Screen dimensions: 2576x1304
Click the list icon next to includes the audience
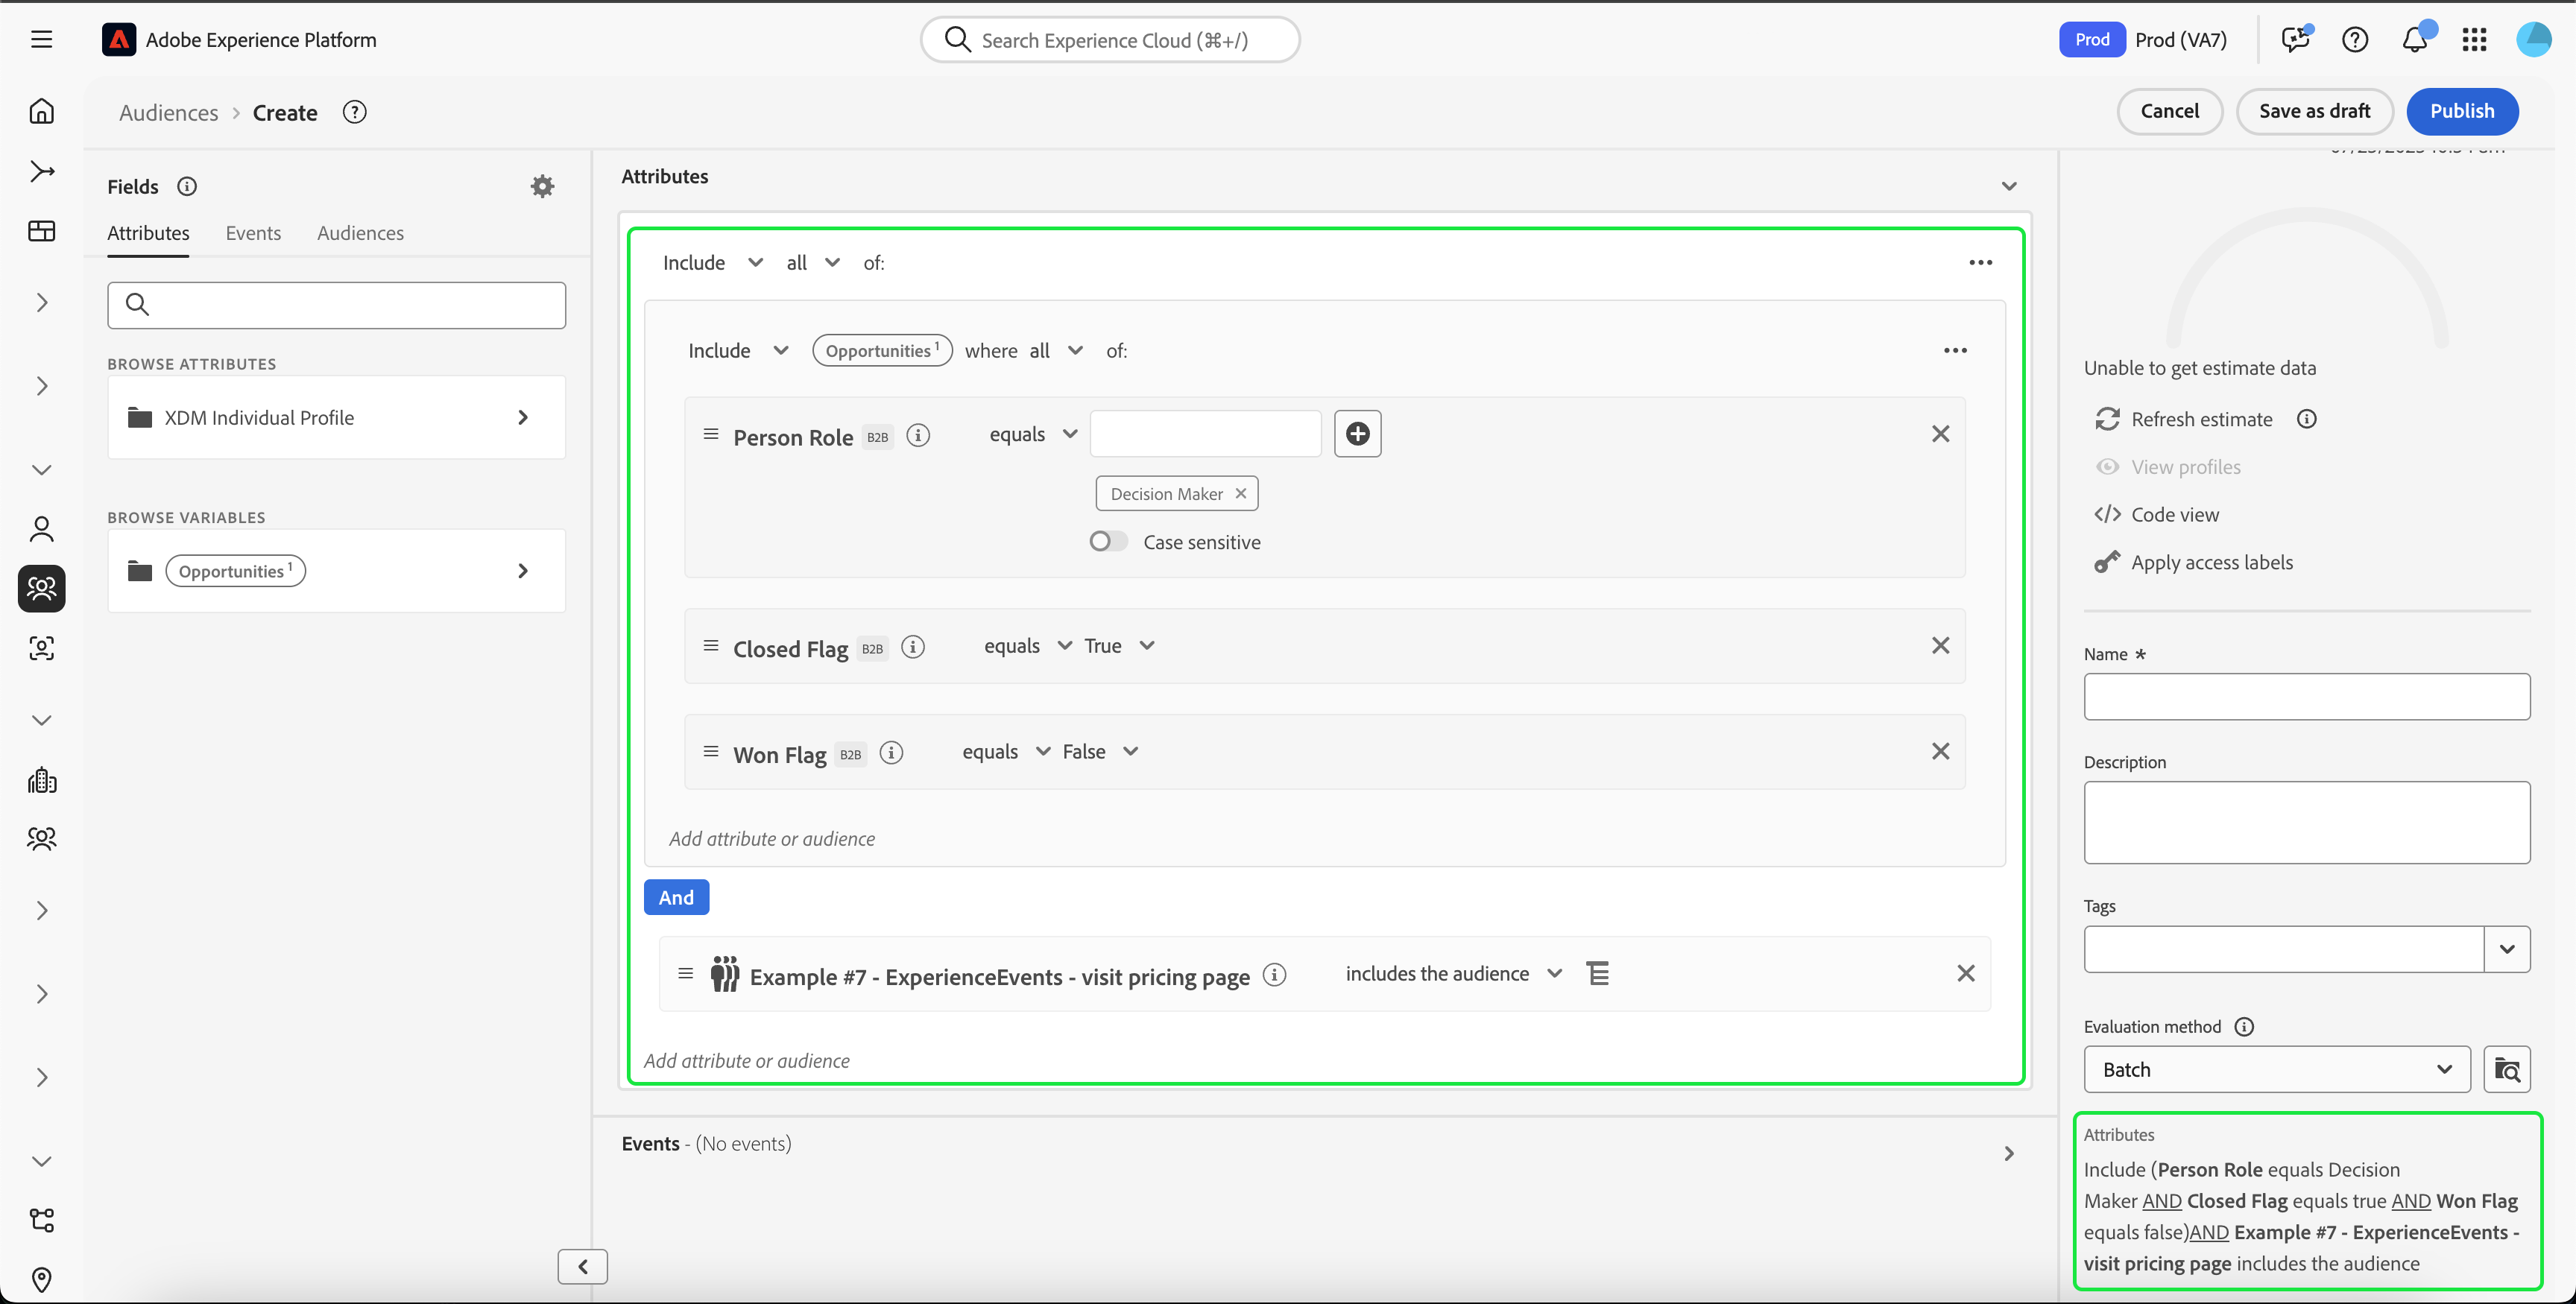[1597, 973]
